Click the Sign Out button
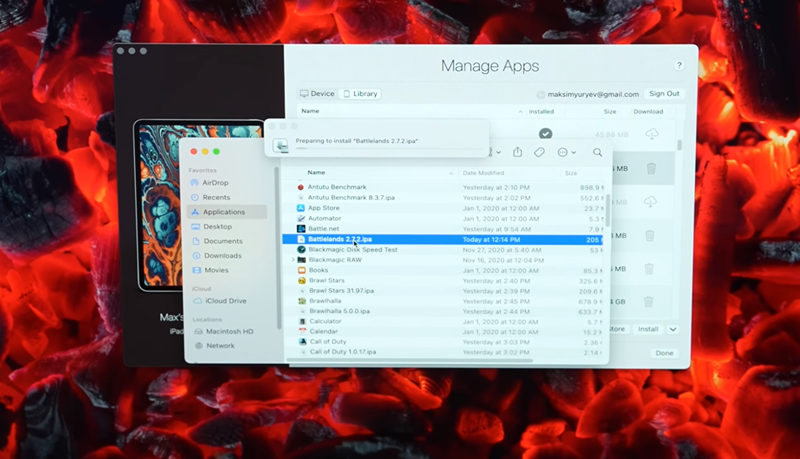This screenshot has height=459, width=800. click(x=664, y=94)
